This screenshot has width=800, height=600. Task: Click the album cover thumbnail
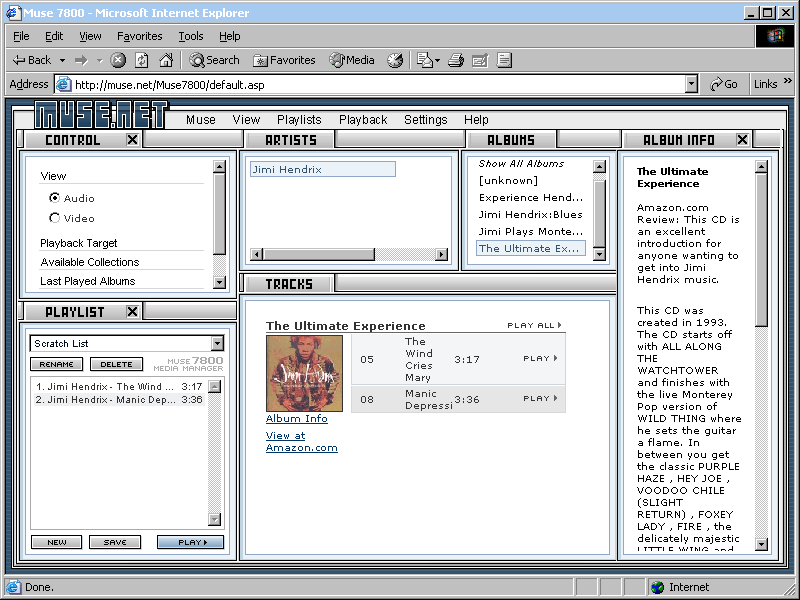point(304,373)
